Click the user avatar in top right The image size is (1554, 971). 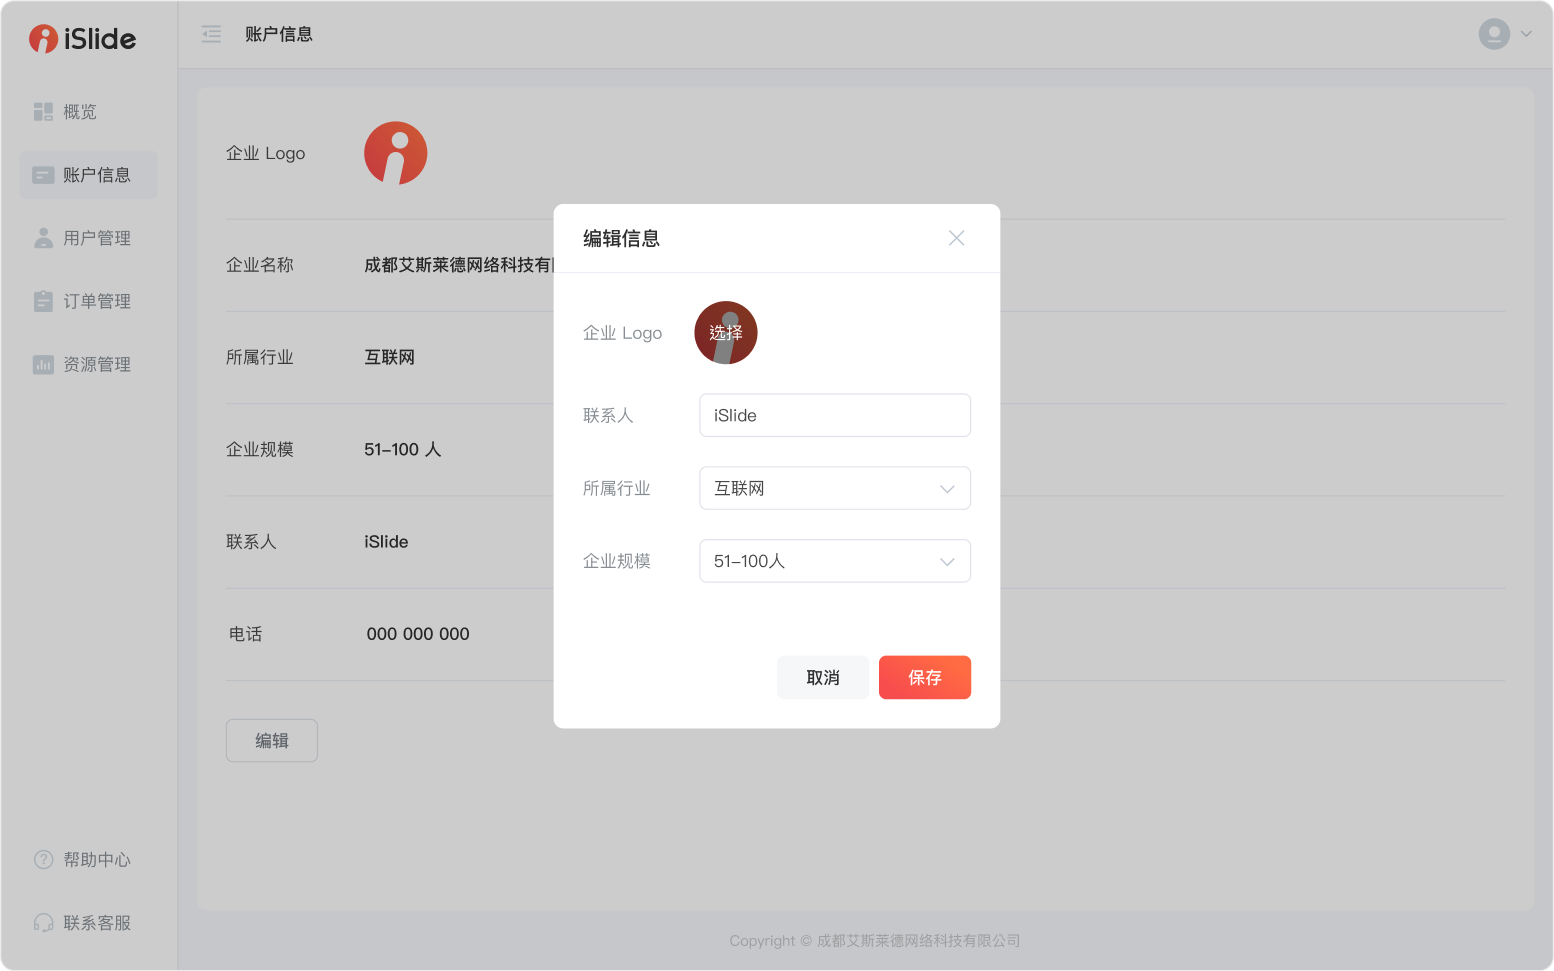tap(1494, 34)
